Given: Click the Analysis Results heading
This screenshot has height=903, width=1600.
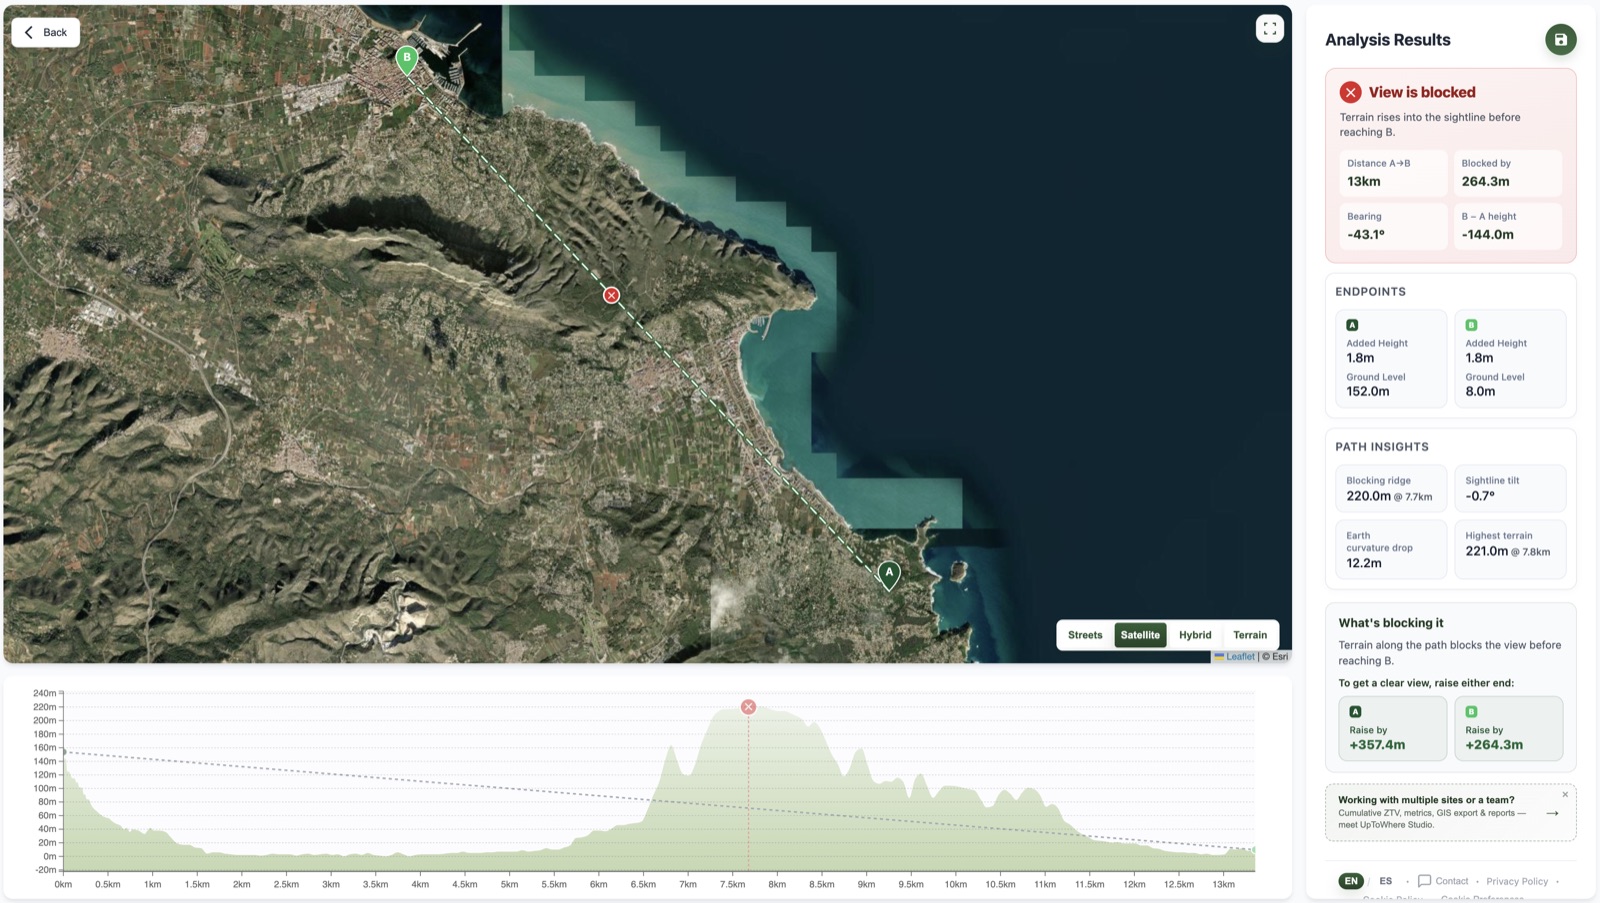Looking at the screenshot, I should 1387,40.
